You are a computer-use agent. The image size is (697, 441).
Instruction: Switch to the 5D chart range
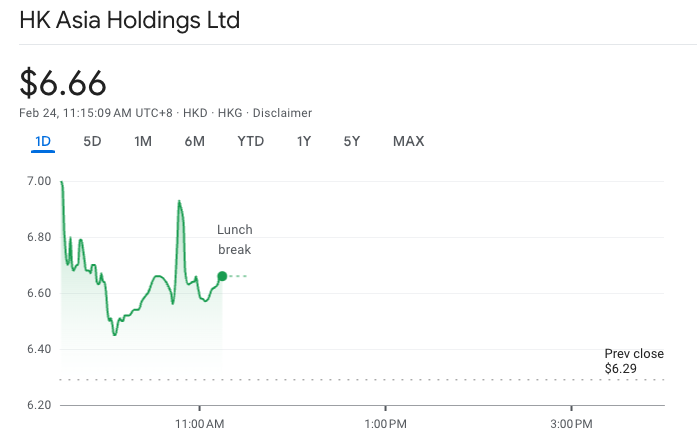point(92,141)
